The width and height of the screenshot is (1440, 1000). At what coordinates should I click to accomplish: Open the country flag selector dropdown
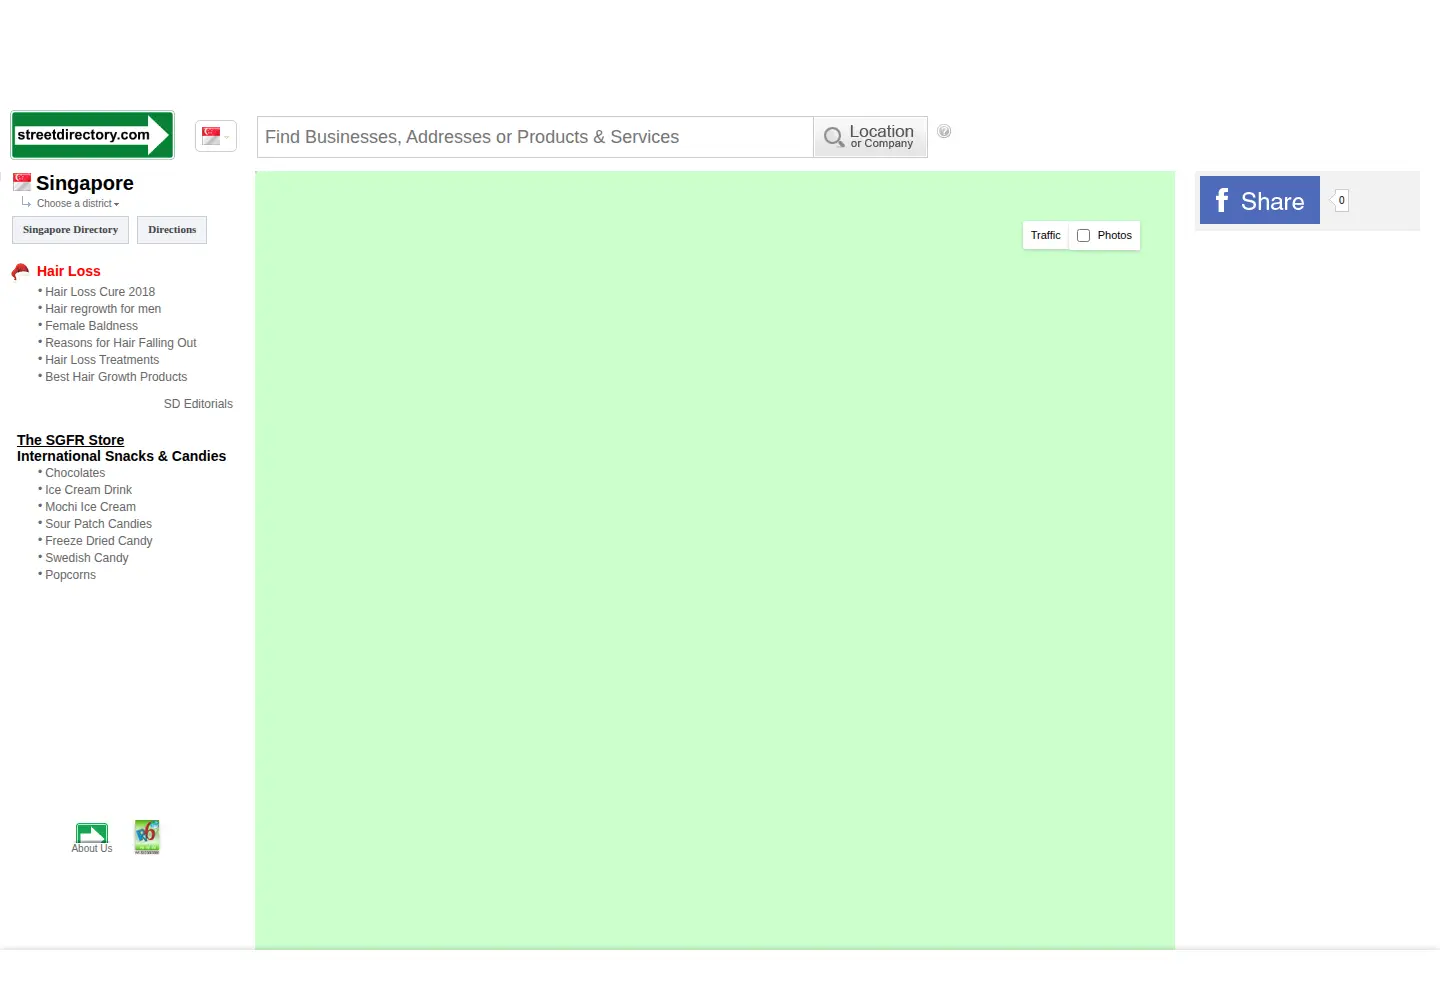coord(216,136)
